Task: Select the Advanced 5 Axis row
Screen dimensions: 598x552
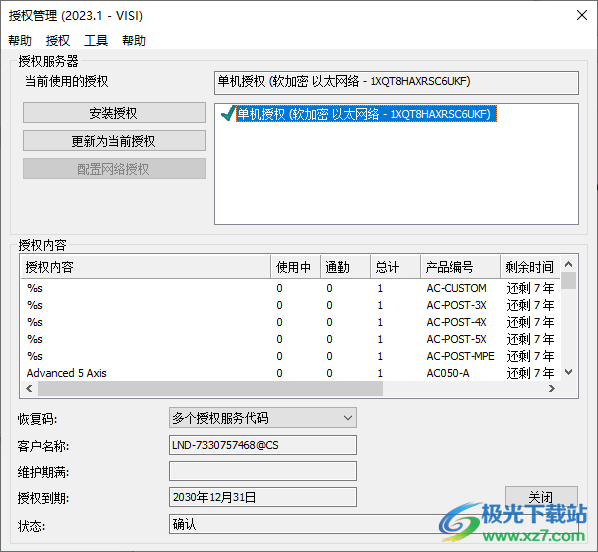Action: point(291,373)
